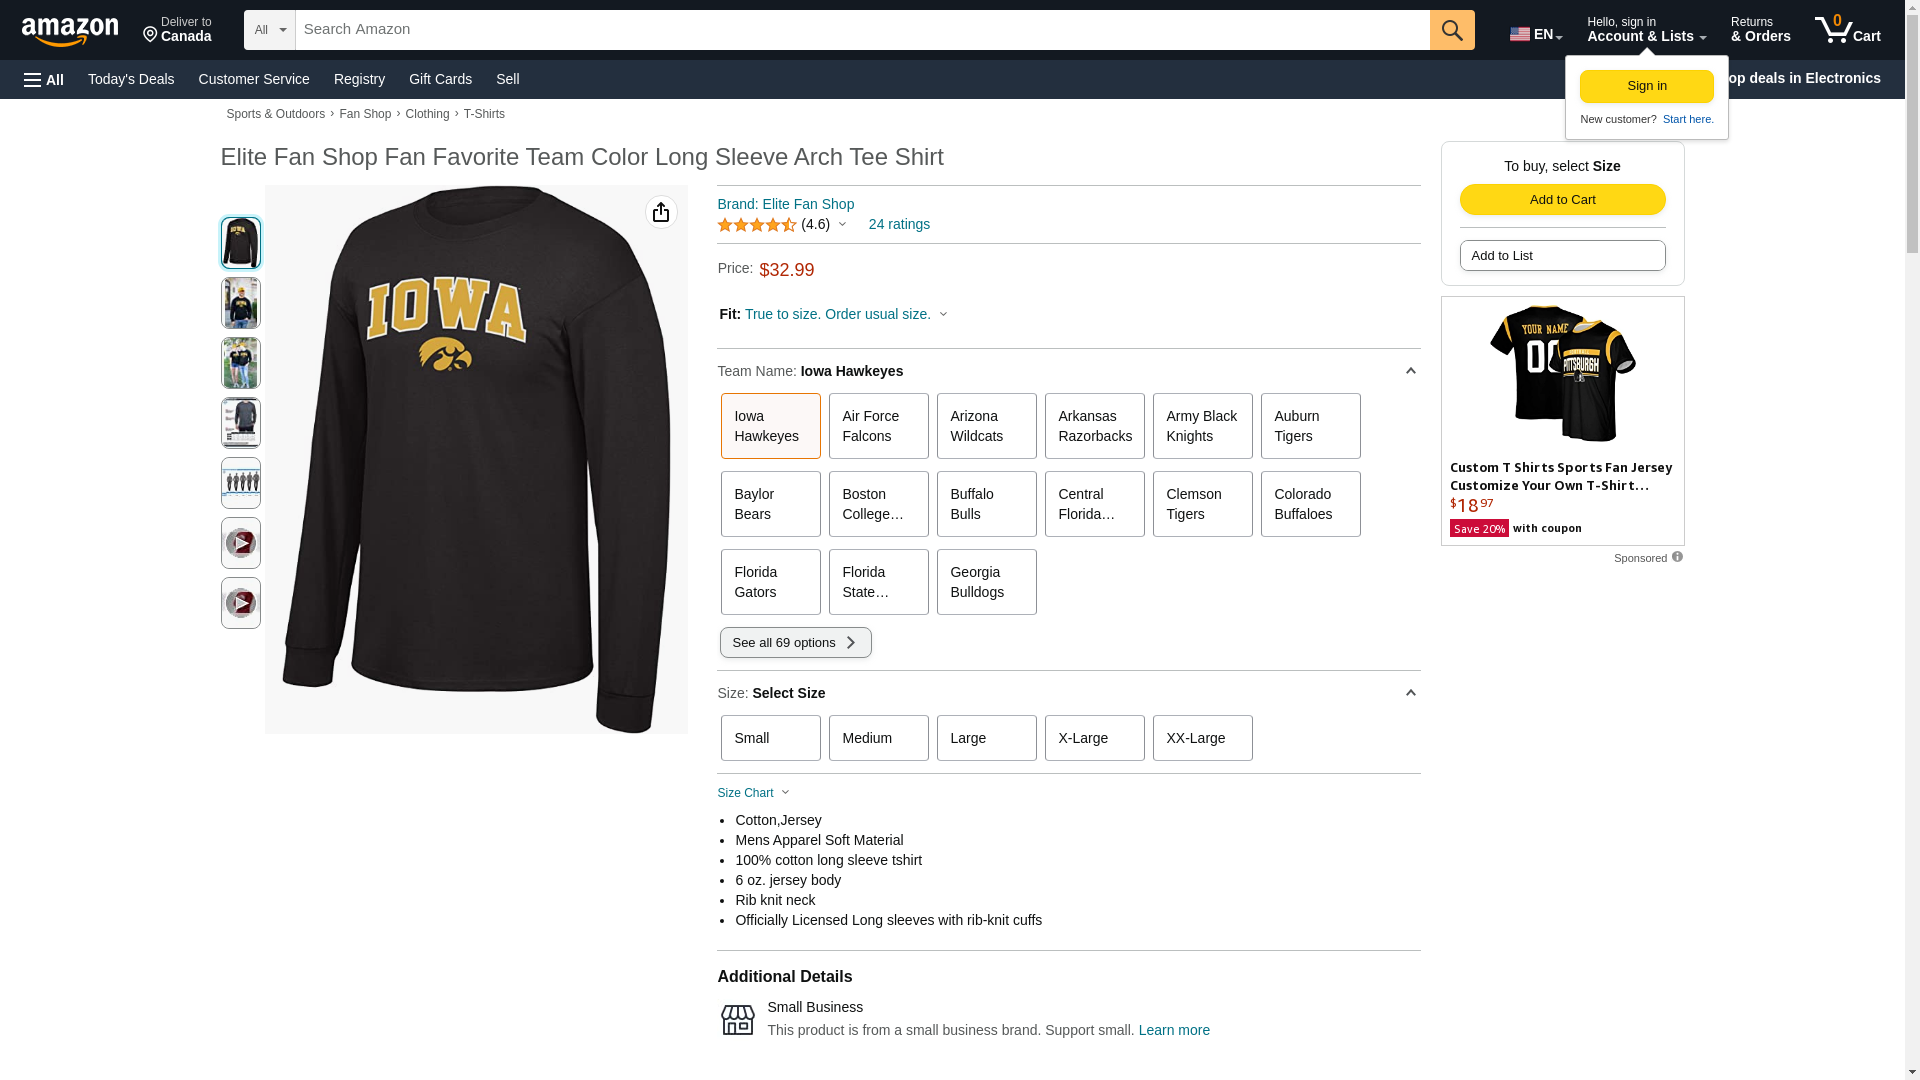
Task: Go to Gift Cards in navigation
Action: [440, 79]
